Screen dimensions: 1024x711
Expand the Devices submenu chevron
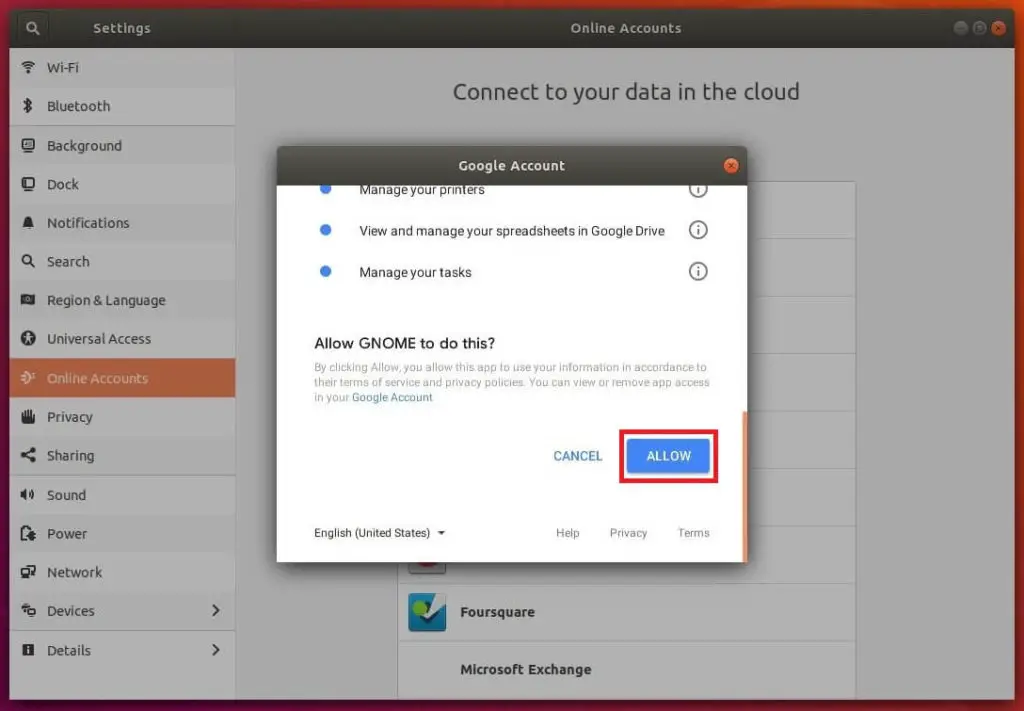pyautogui.click(x=216, y=610)
